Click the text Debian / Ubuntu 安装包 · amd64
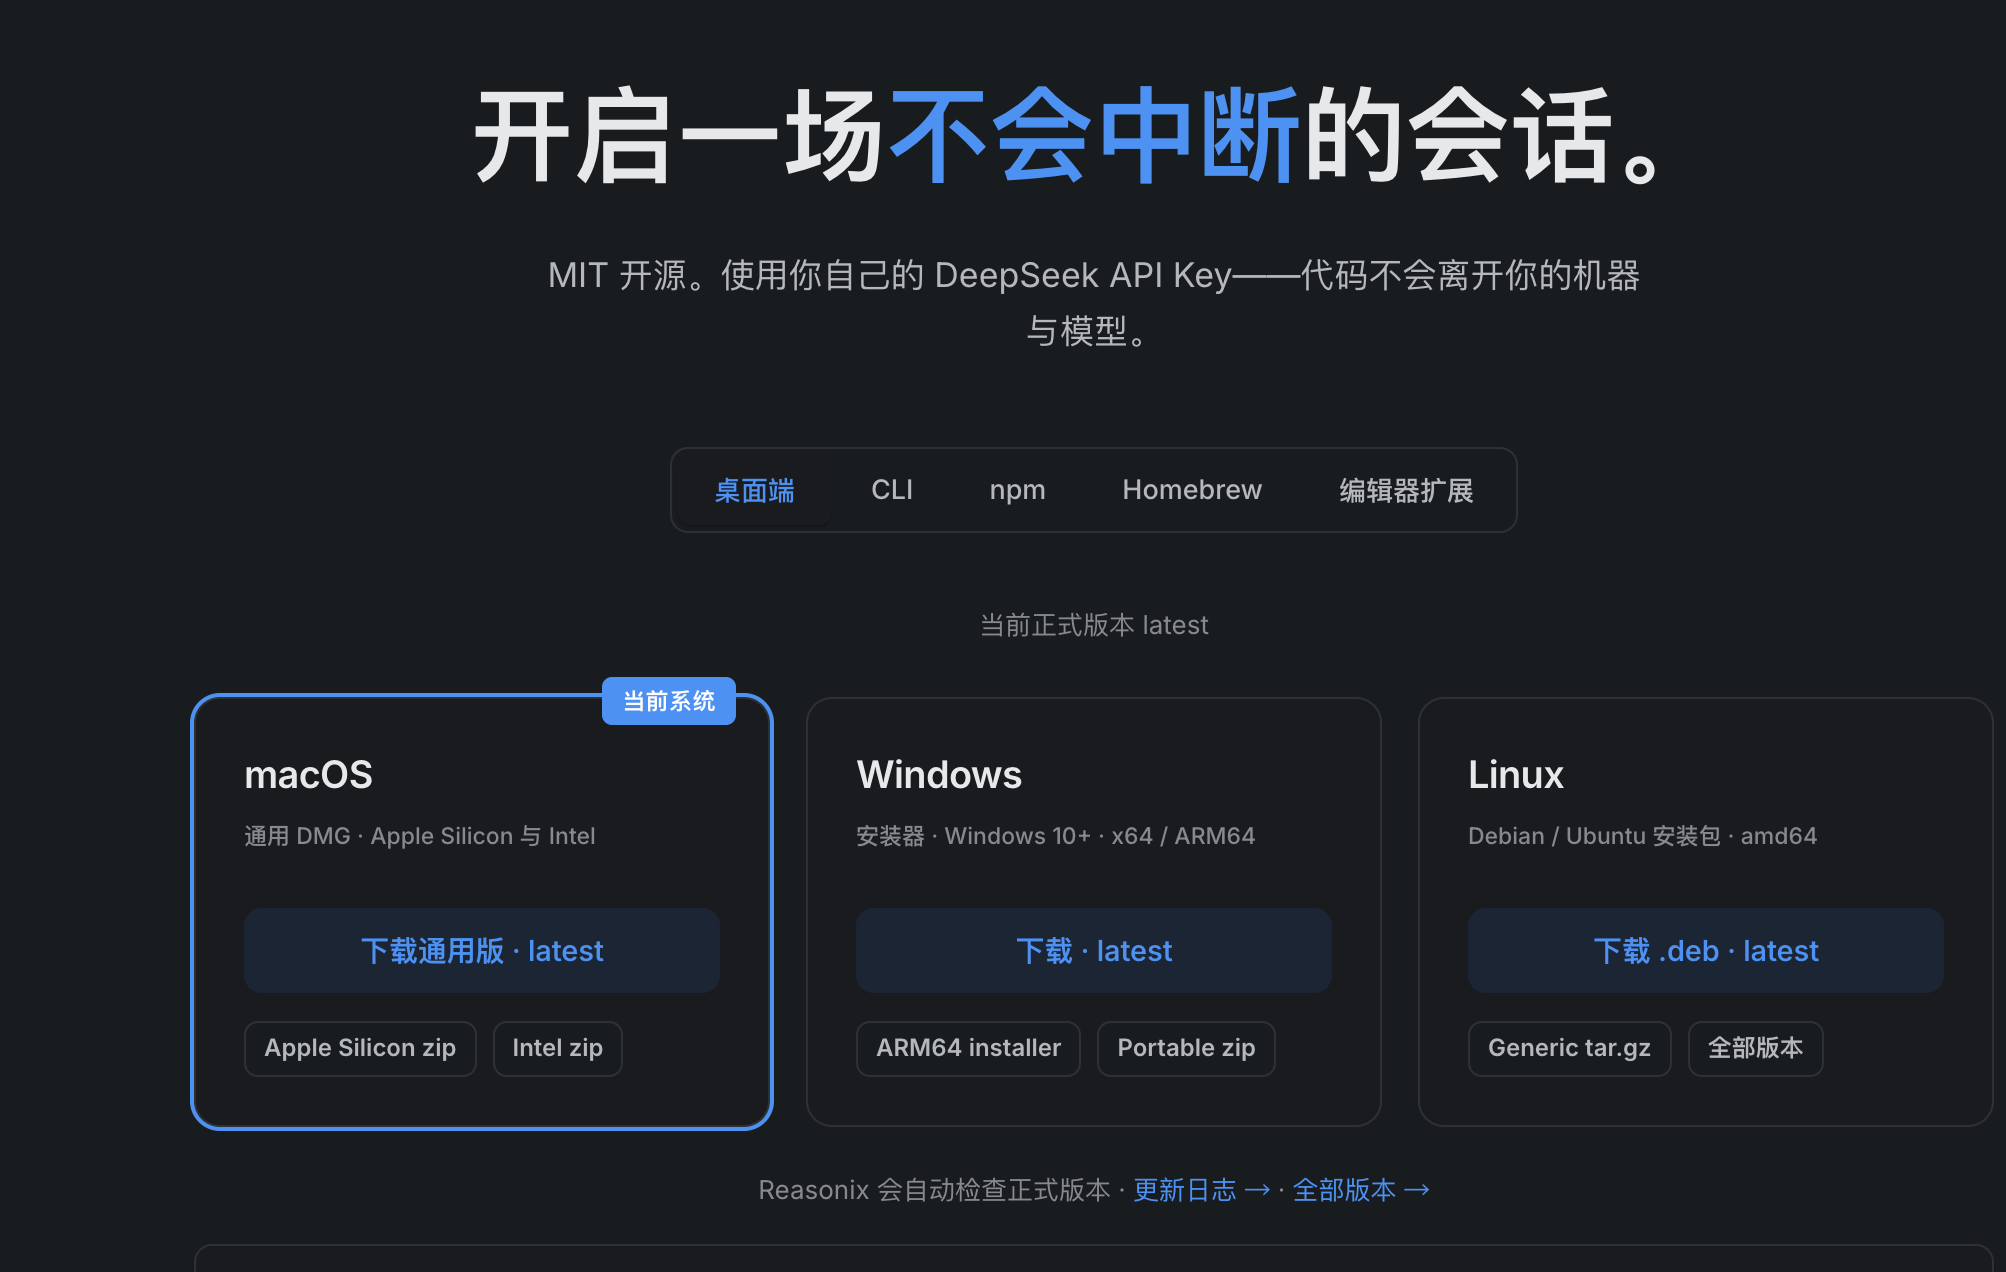2006x1272 pixels. (1643, 836)
